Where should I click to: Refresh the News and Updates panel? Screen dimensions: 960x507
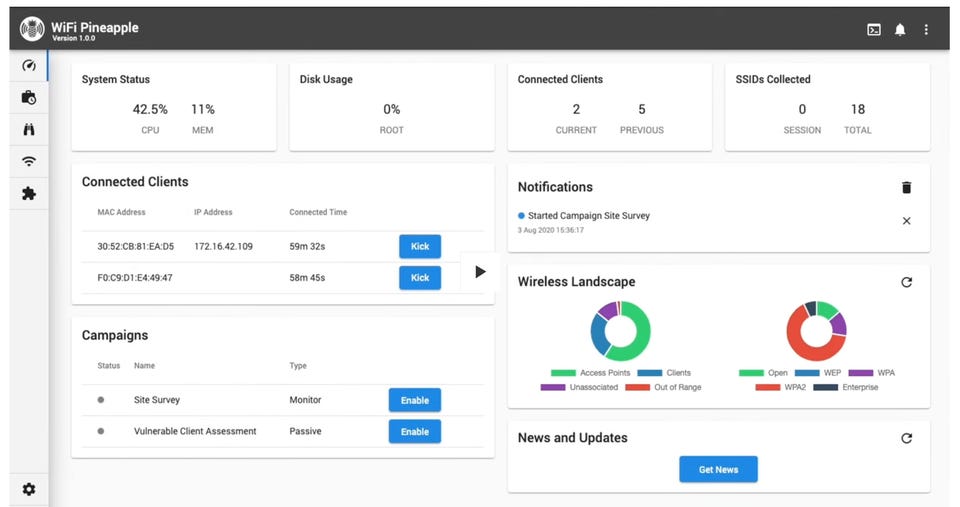coord(907,438)
